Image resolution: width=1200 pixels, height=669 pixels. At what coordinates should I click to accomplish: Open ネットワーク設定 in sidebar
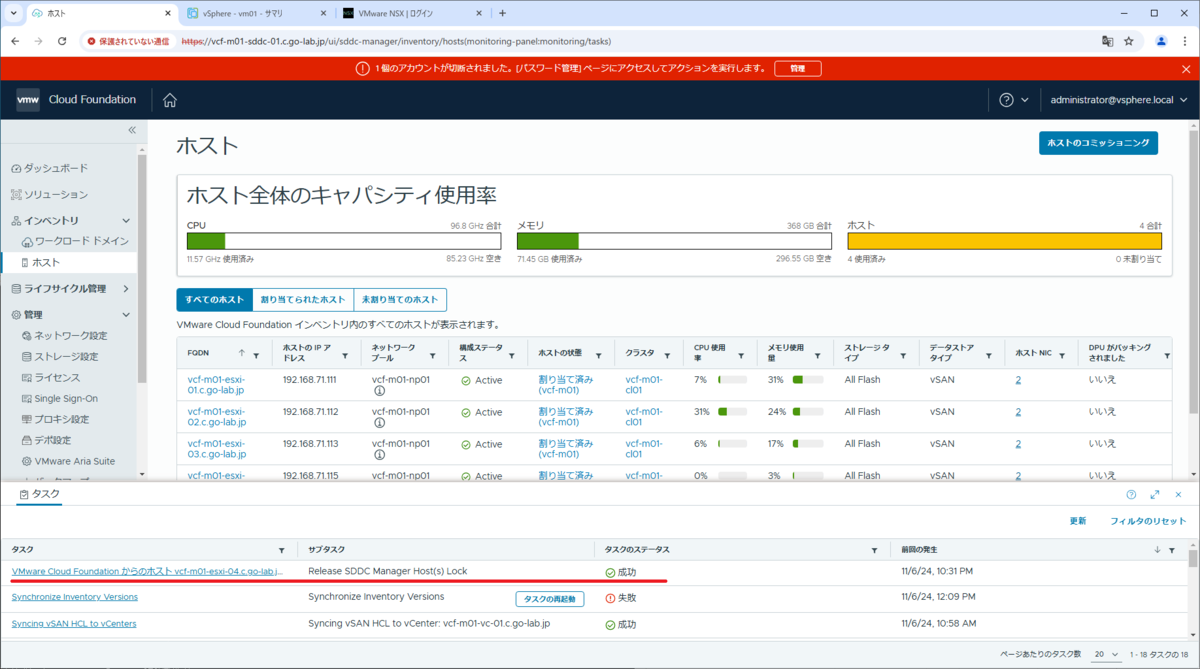(x=65, y=335)
